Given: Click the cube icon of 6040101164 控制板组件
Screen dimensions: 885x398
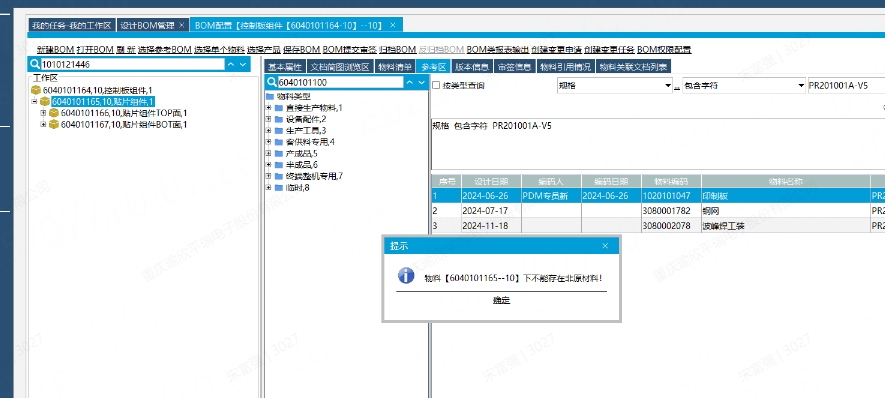Looking at the screenshot, I should click(36, 90).
